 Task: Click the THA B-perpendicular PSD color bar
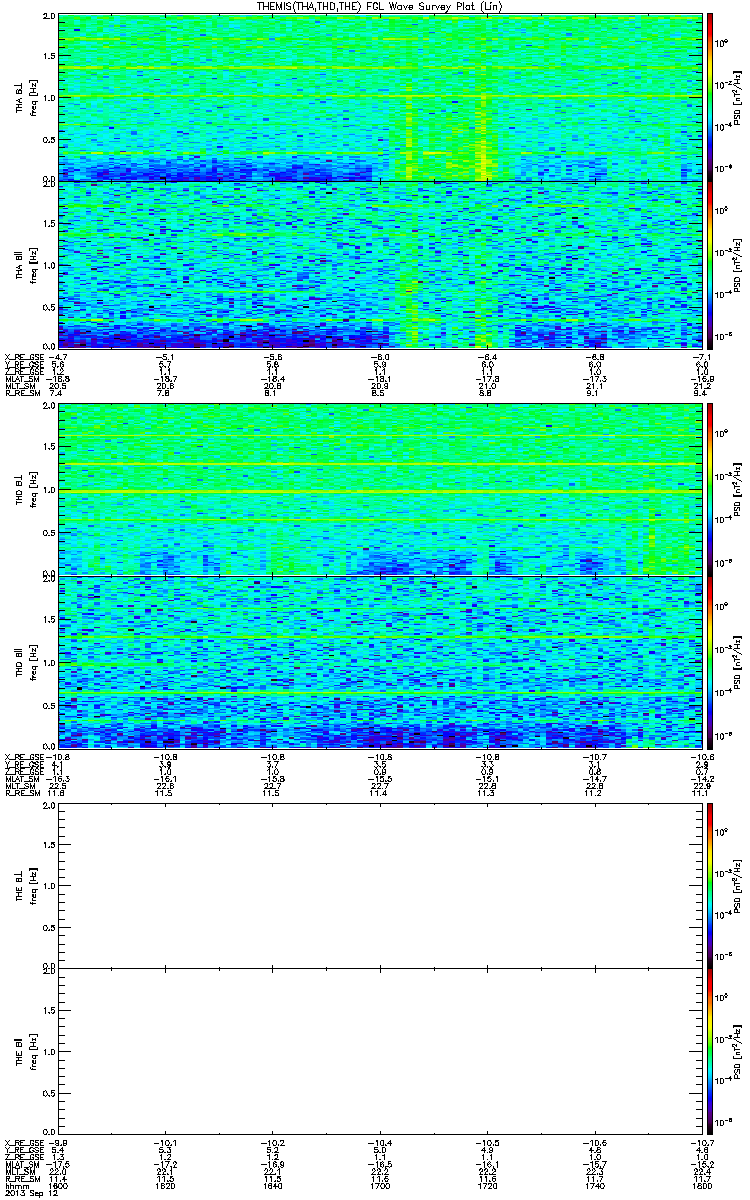[711, 97]
